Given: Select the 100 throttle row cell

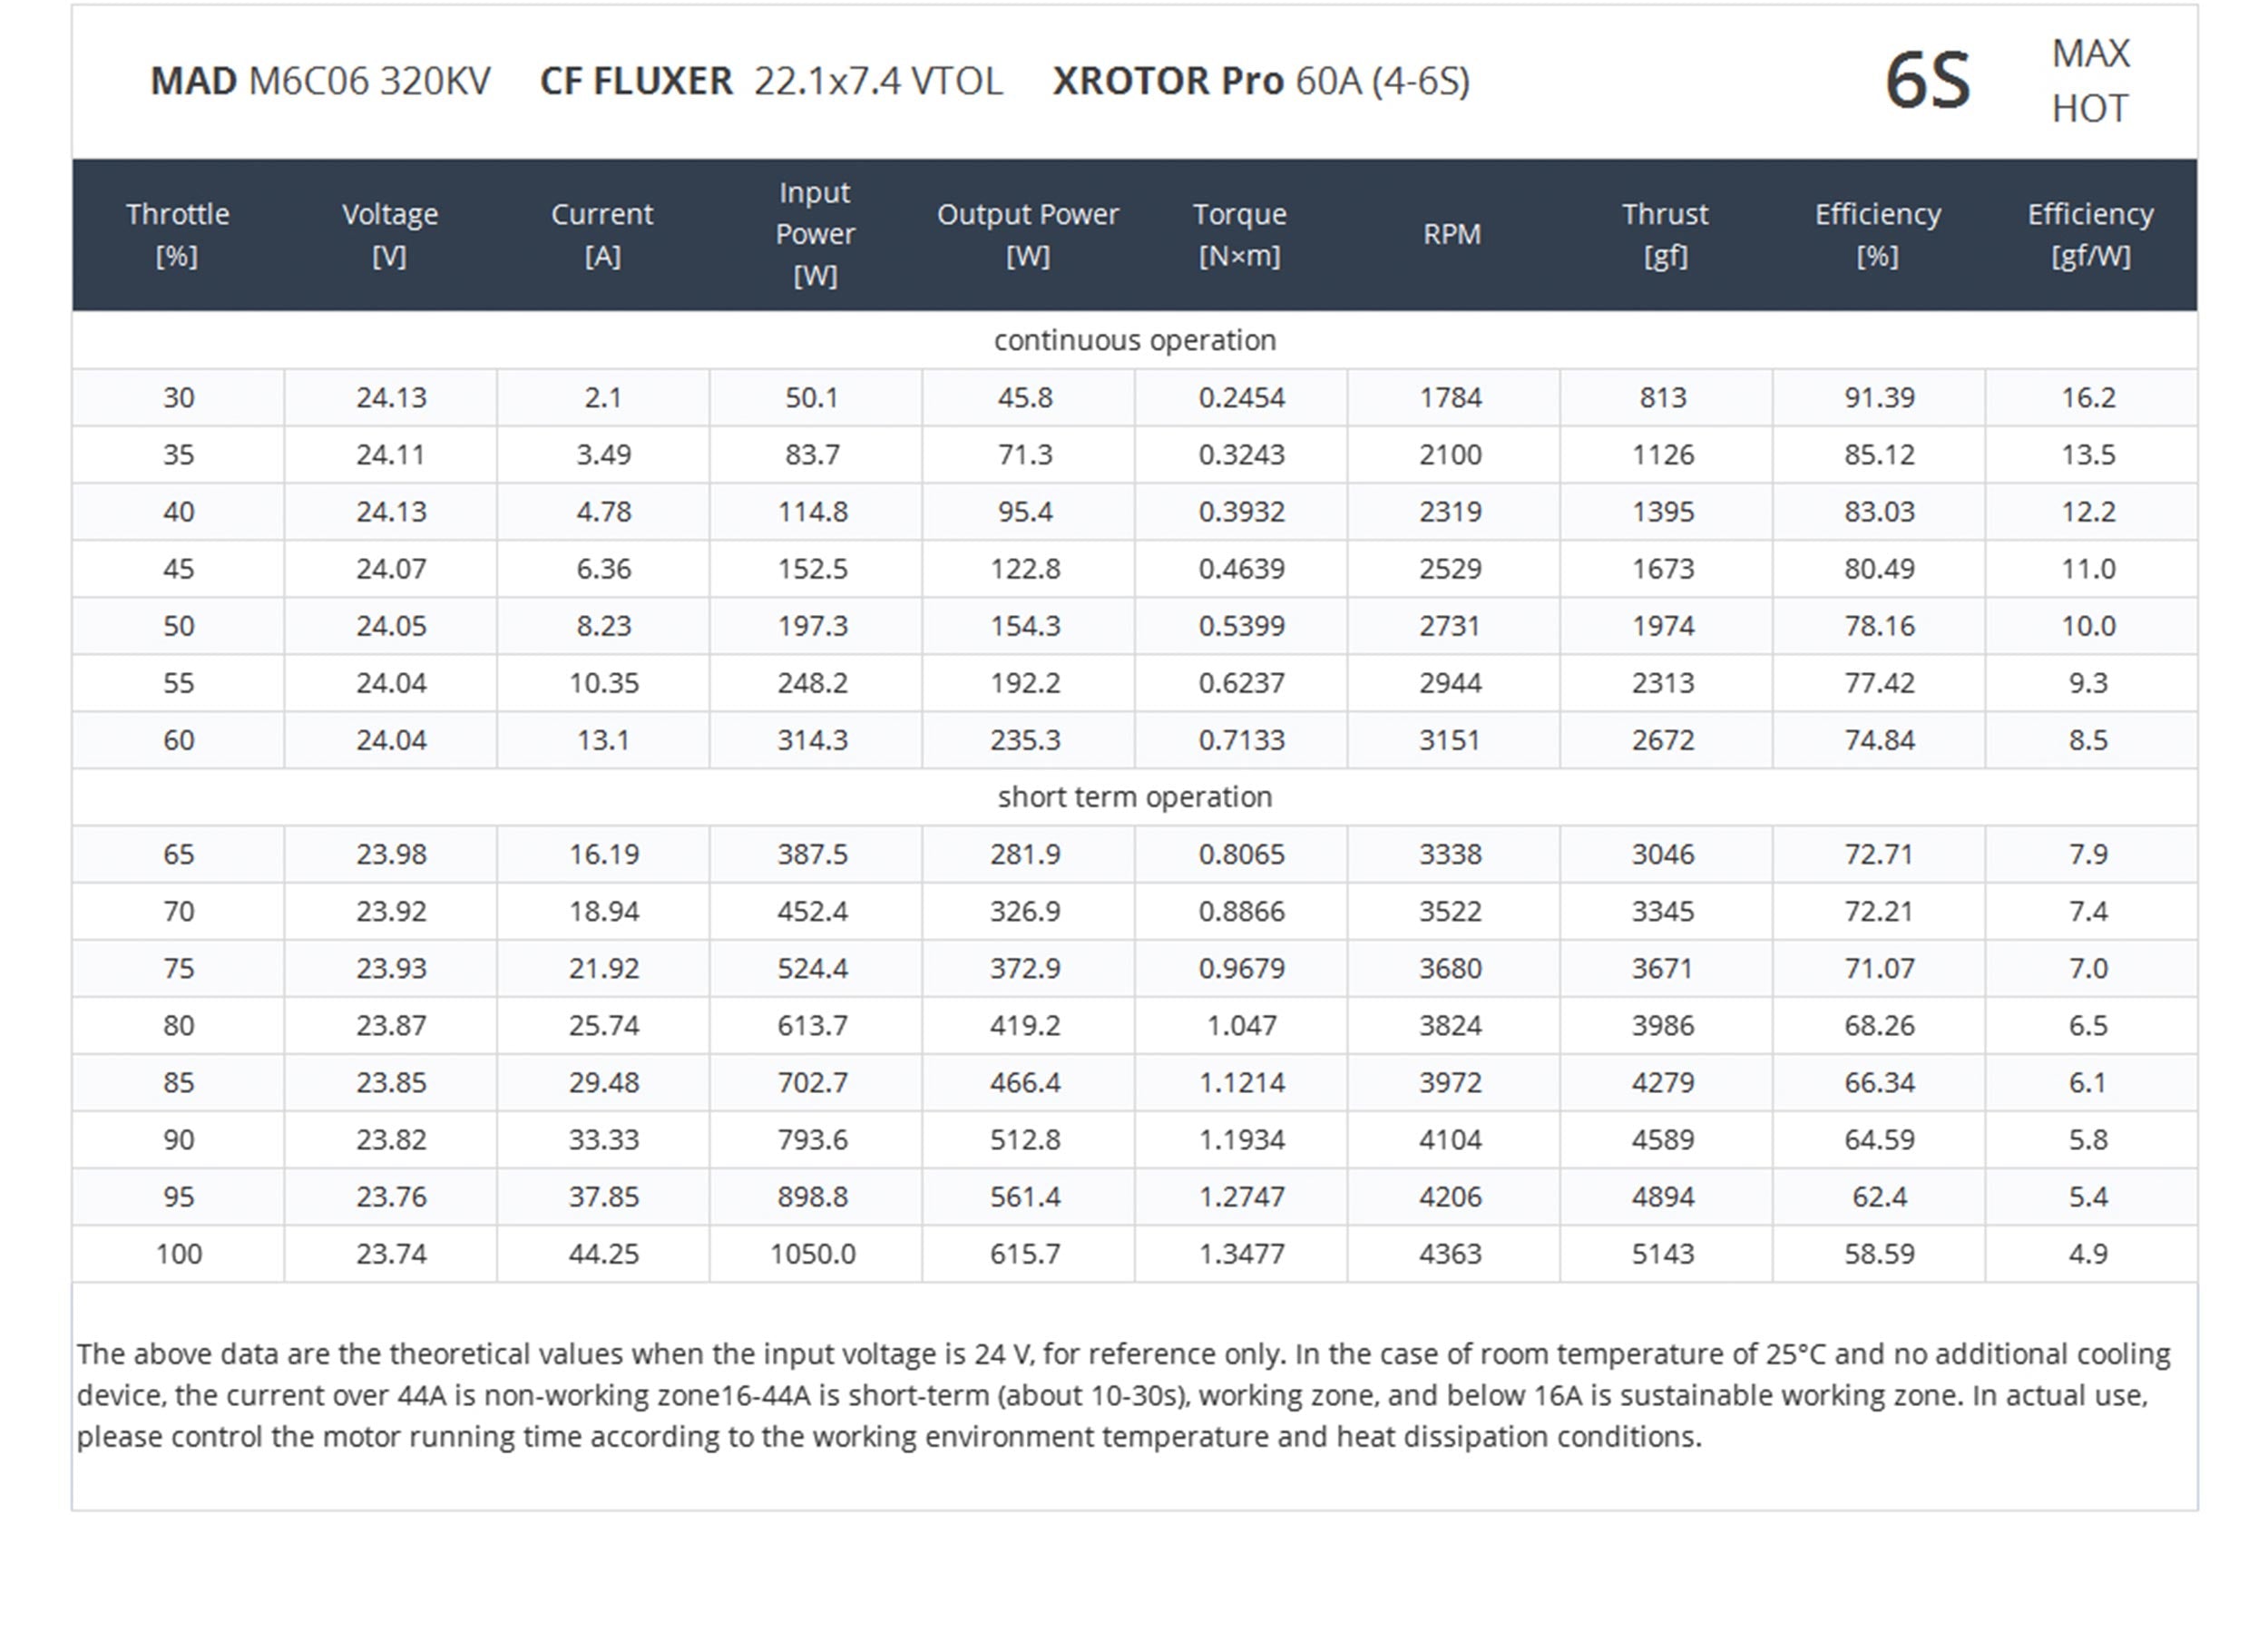Looking at the screenshot, I should pyautogui.click(x=179, y=1254).
